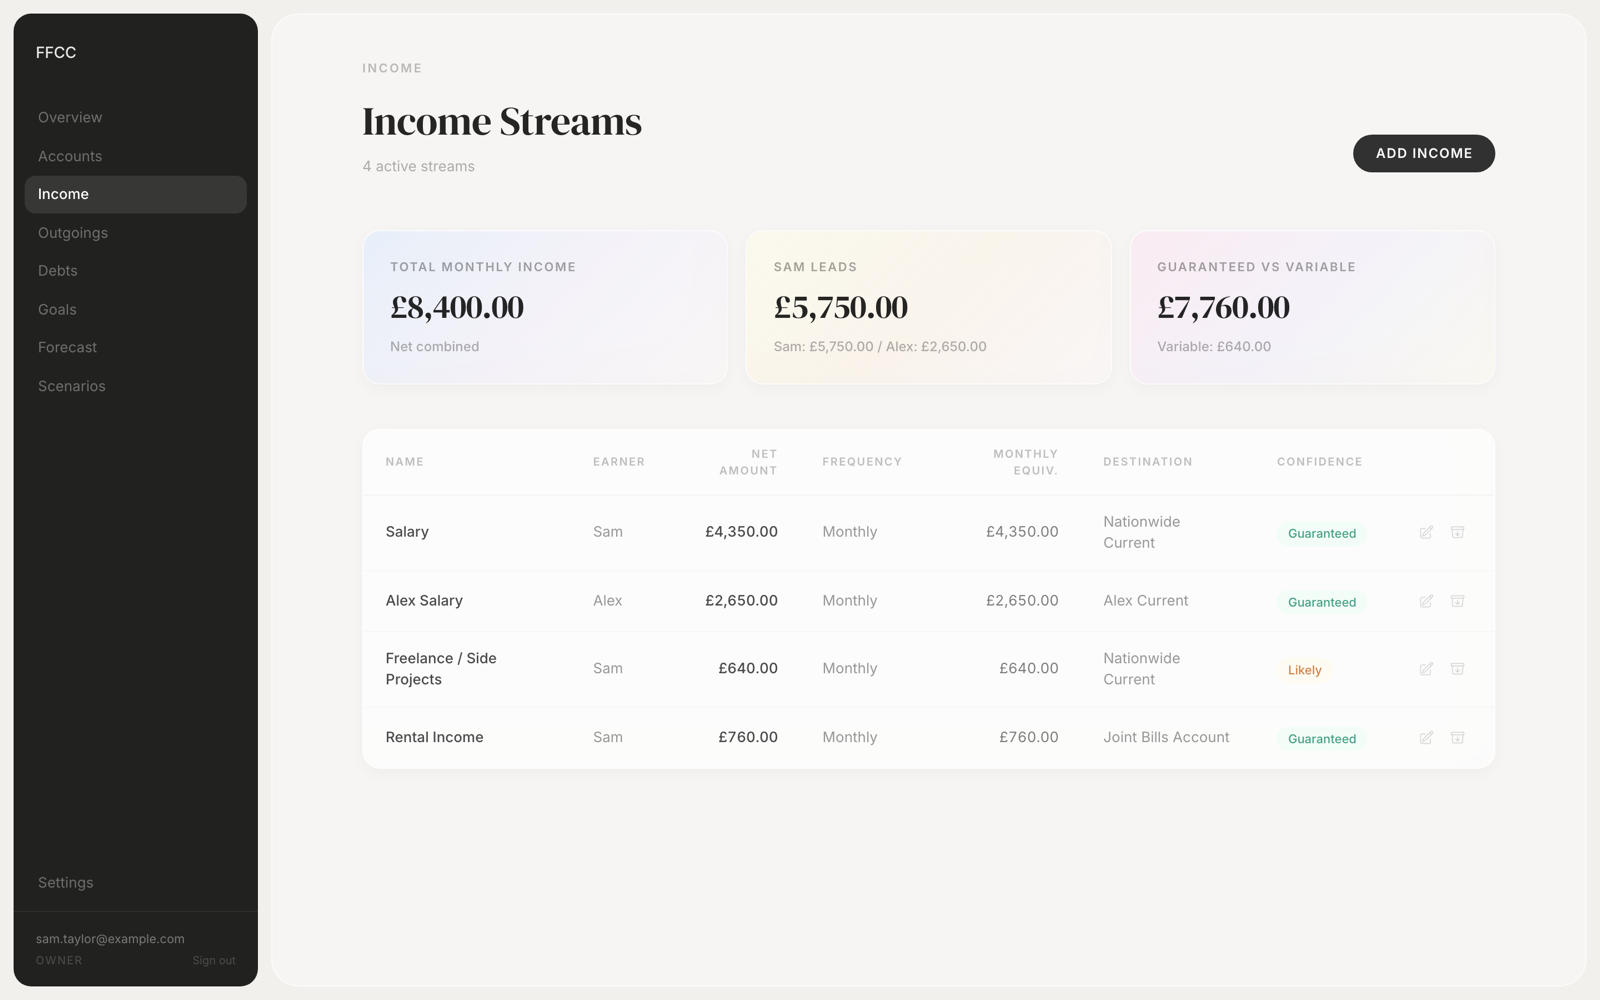The width and height of the screenshot is (1600, 1000).
Task: Click the Destination column header
Action: (x=1148, y=462)
